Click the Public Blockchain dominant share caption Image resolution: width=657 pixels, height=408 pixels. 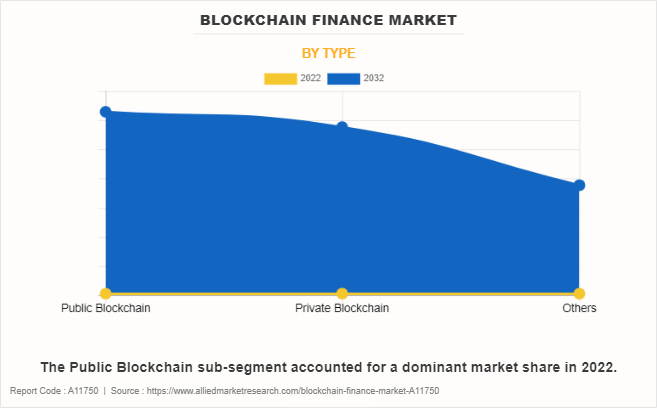click(328, 367)
